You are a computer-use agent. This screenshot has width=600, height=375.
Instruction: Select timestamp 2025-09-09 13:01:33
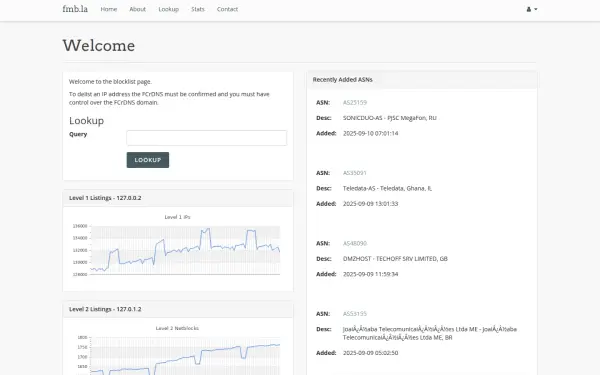coord(370,204)
